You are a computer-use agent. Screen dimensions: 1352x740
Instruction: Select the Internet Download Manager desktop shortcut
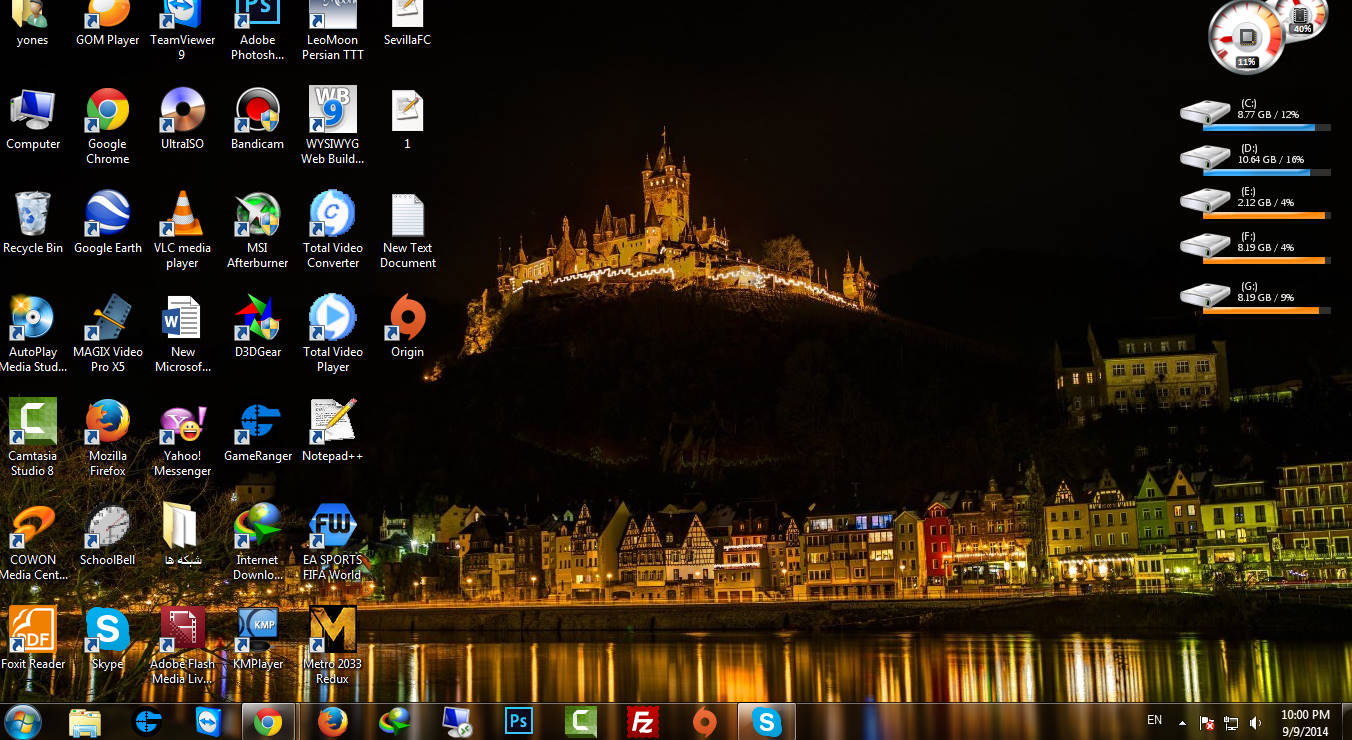[257, 542]
